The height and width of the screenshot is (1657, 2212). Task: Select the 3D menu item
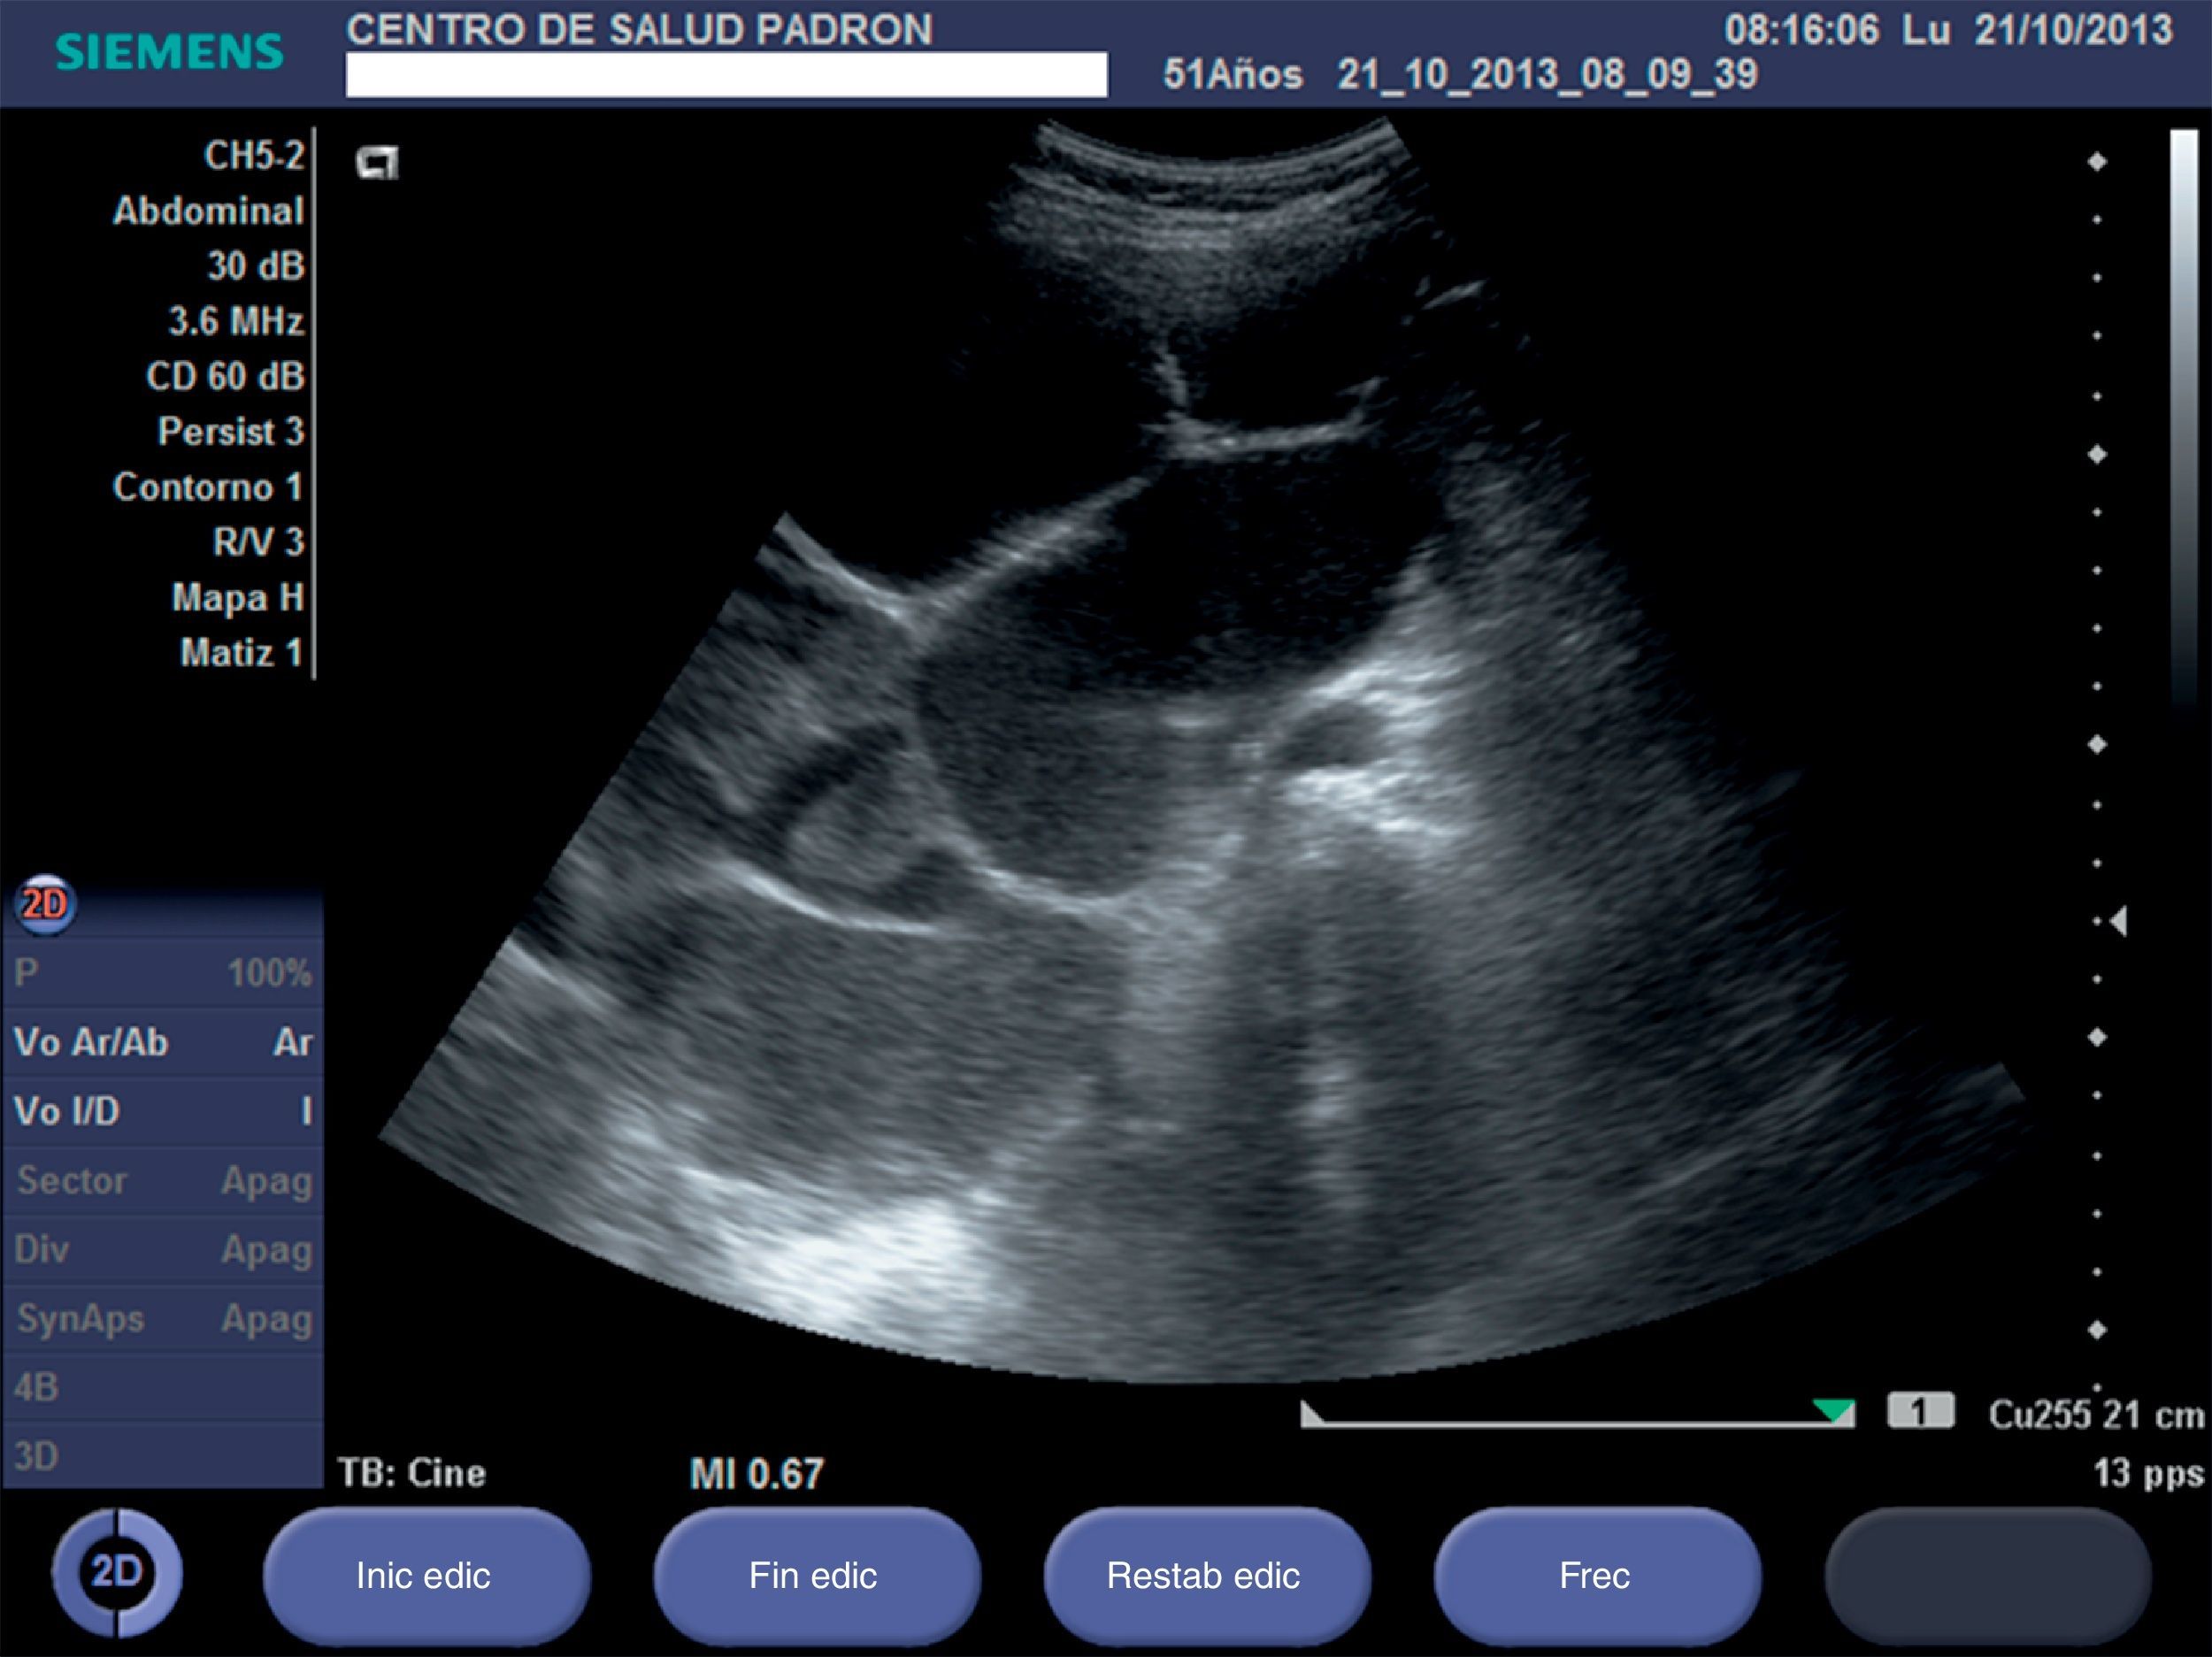163,1456
